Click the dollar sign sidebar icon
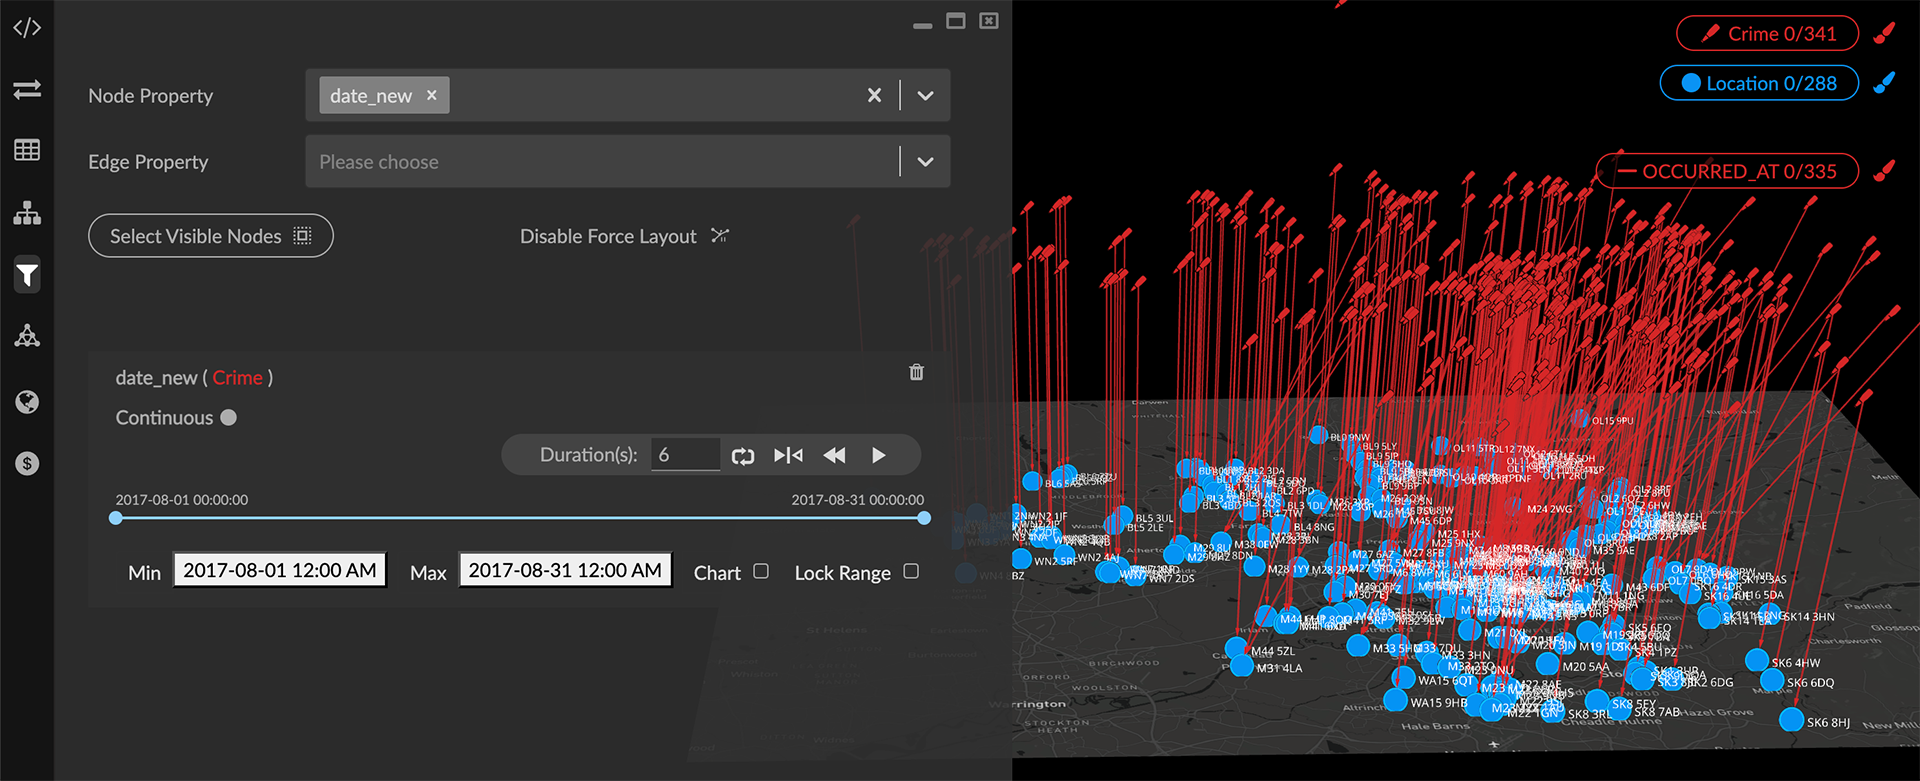Screen dimensions: 1920x781 click(27, 464)
